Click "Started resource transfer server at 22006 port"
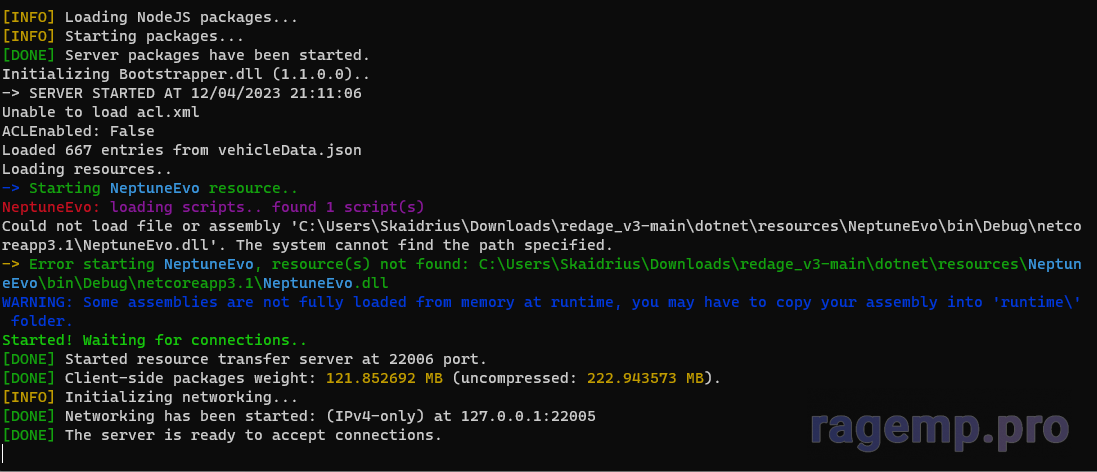 (275, 359)
